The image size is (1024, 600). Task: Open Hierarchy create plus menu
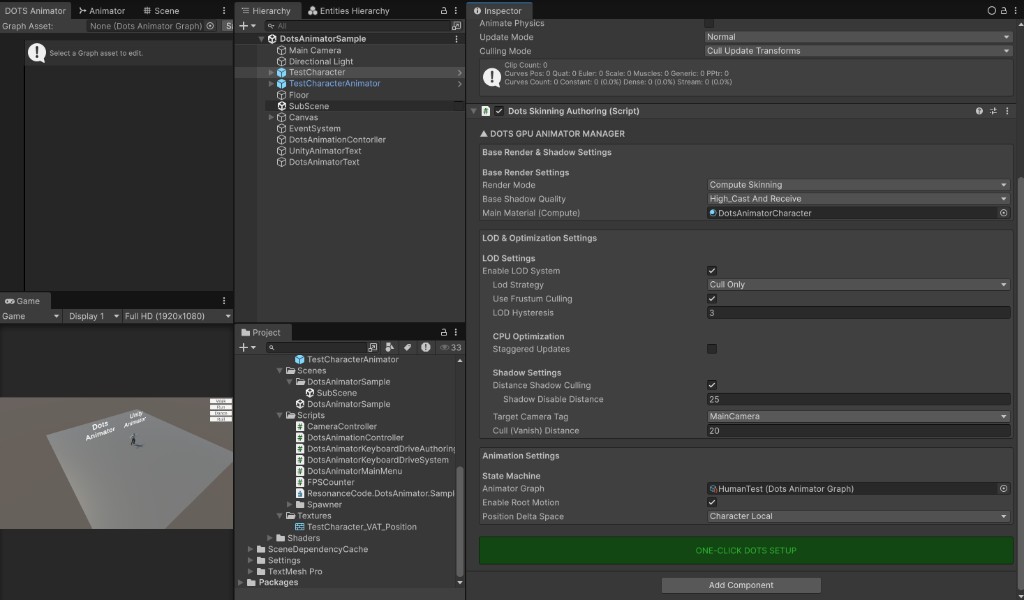point(248,26)
